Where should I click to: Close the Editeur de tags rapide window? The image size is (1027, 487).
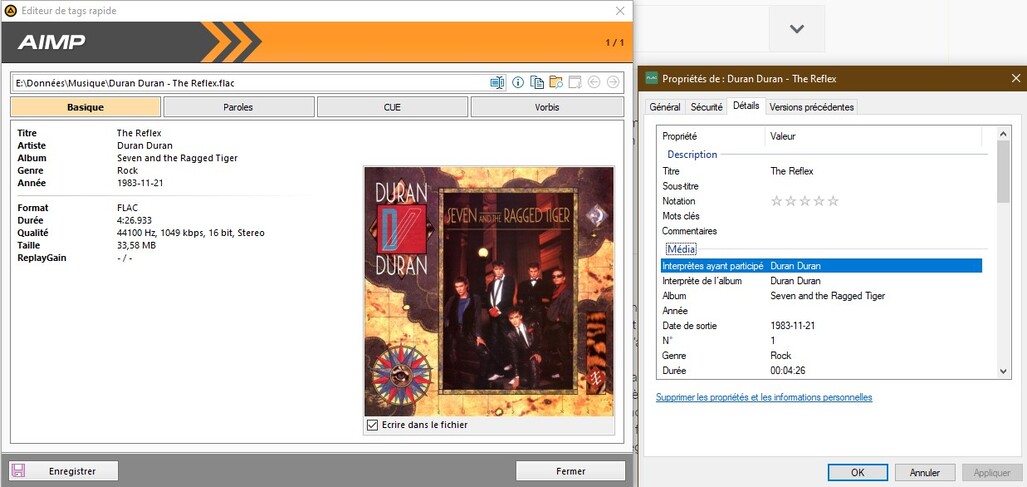pyautogui.click(x=620, y=10)
